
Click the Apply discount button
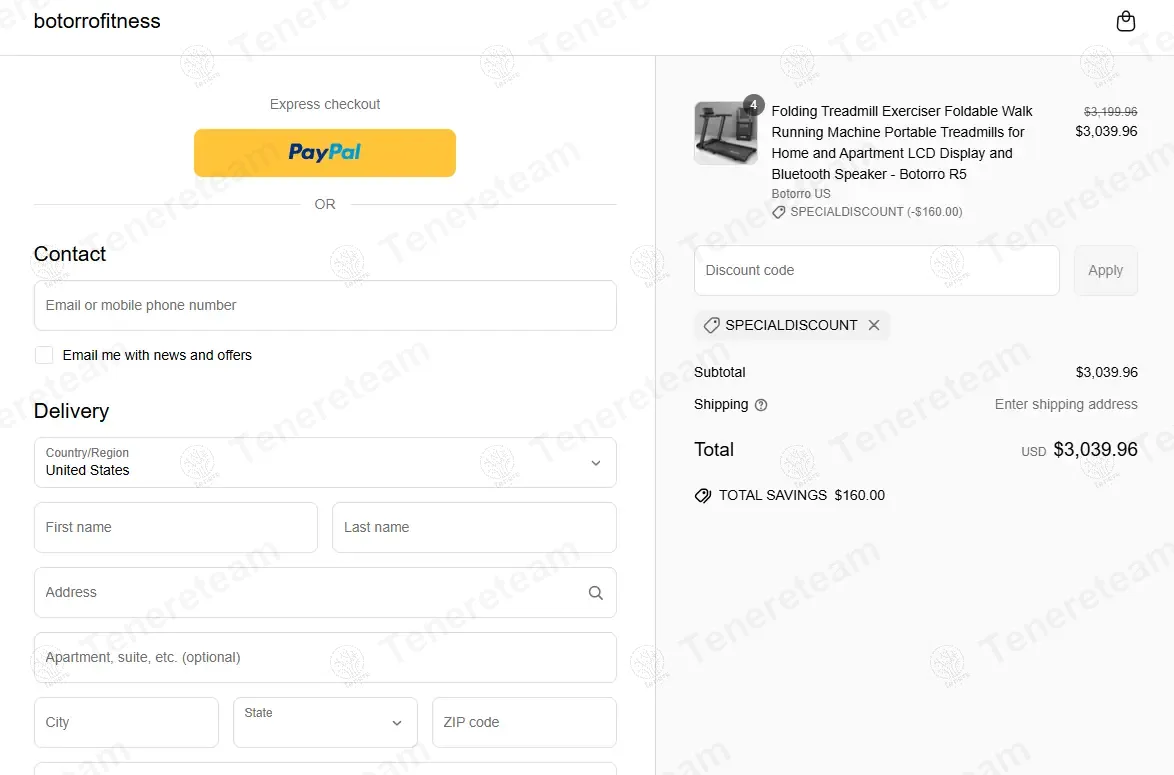pyautogui.click(x=1105, y=270)
